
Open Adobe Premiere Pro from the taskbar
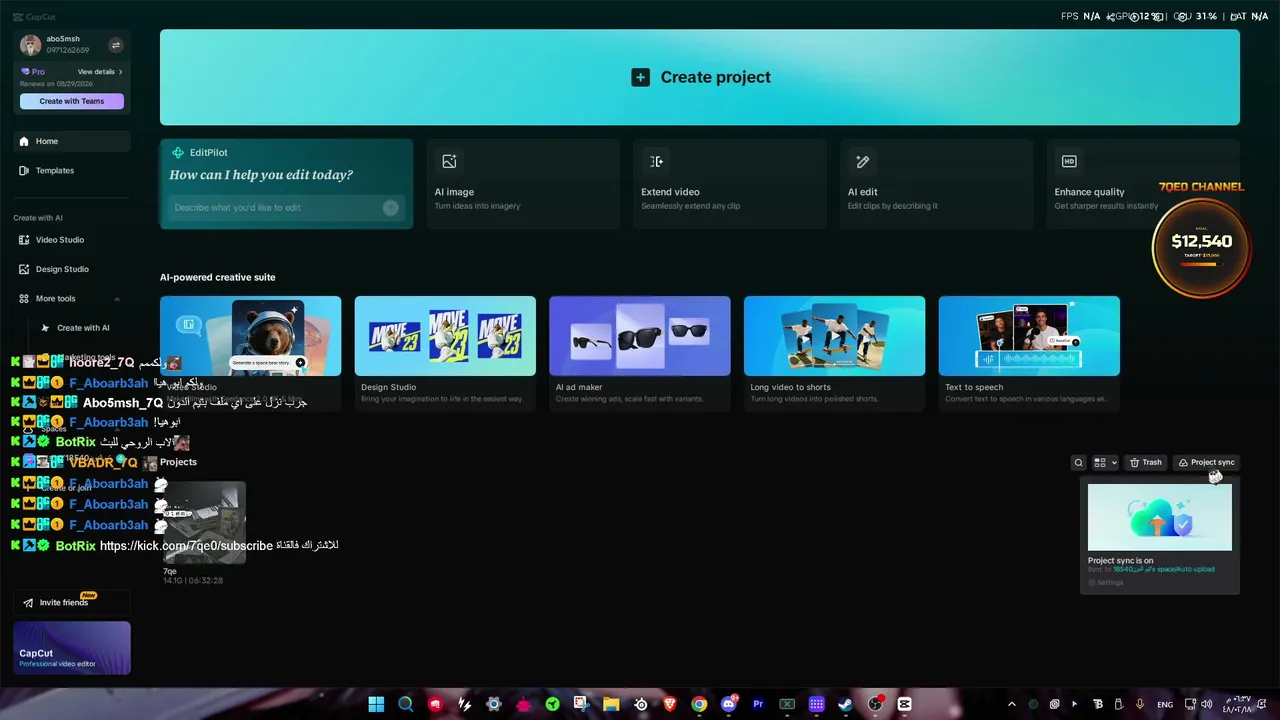tap(758, 704)
